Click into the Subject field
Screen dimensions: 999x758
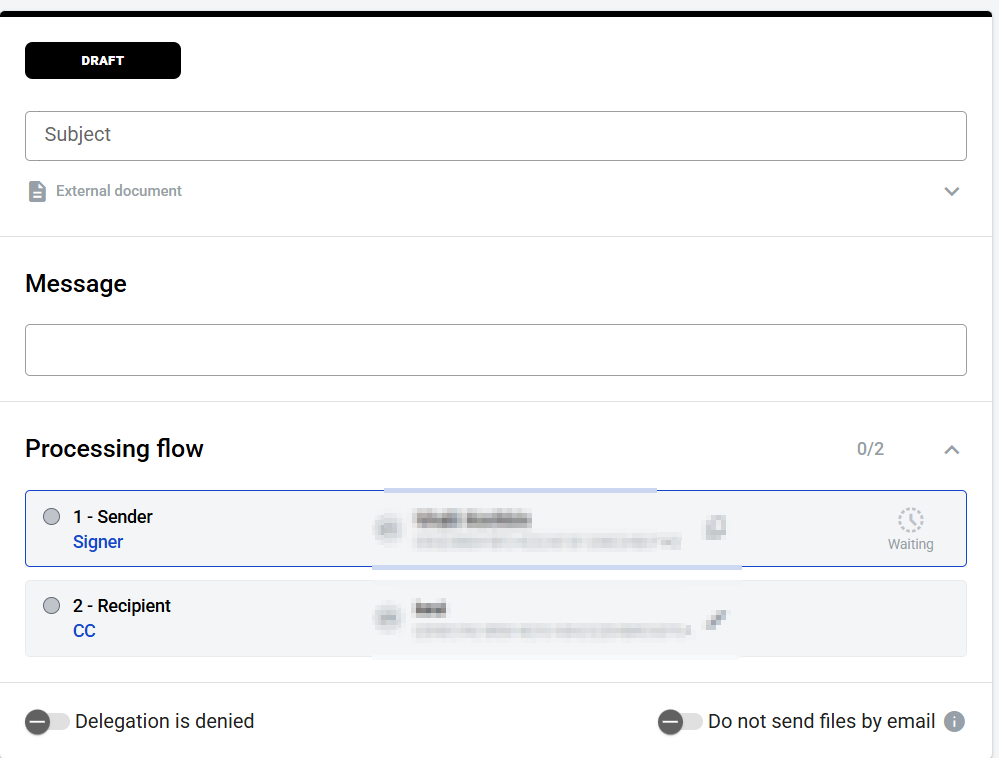point(495,136)
